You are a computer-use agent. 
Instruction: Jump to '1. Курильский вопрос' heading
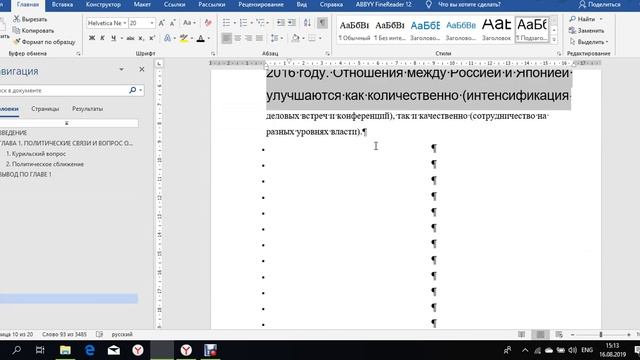pyautogui.click(x=36, y=154)
